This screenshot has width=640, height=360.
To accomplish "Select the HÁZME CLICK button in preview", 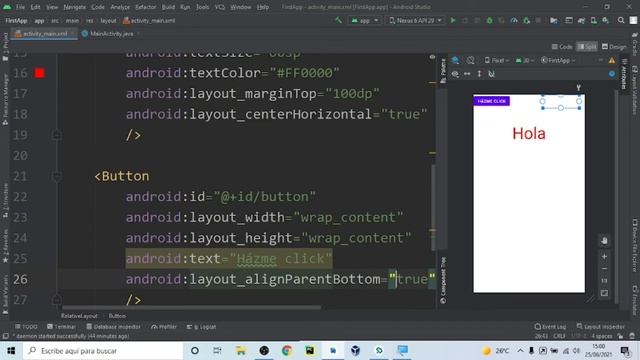I will click(x=491, y=101).
